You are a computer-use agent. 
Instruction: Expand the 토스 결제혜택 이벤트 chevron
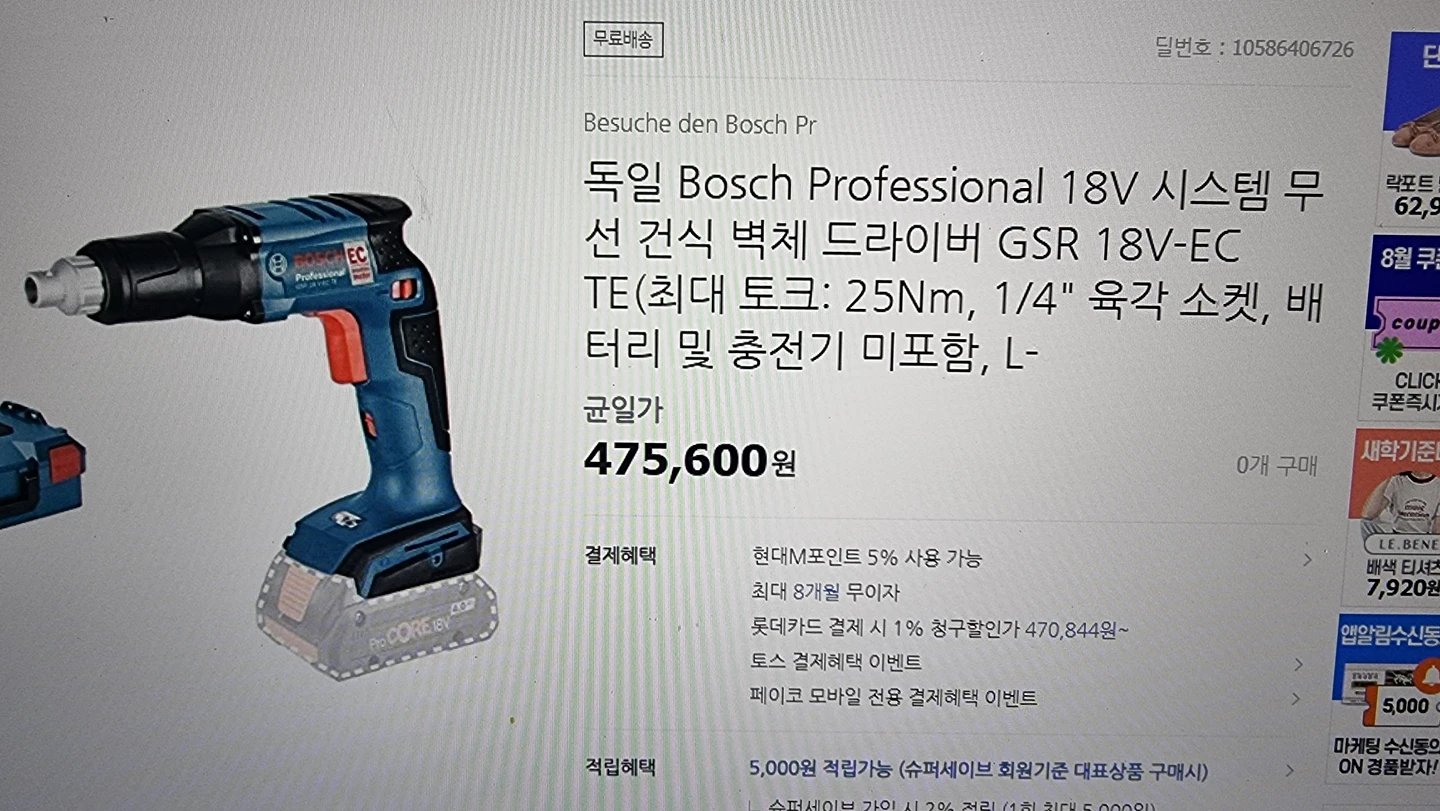[x=1298, y=664]
